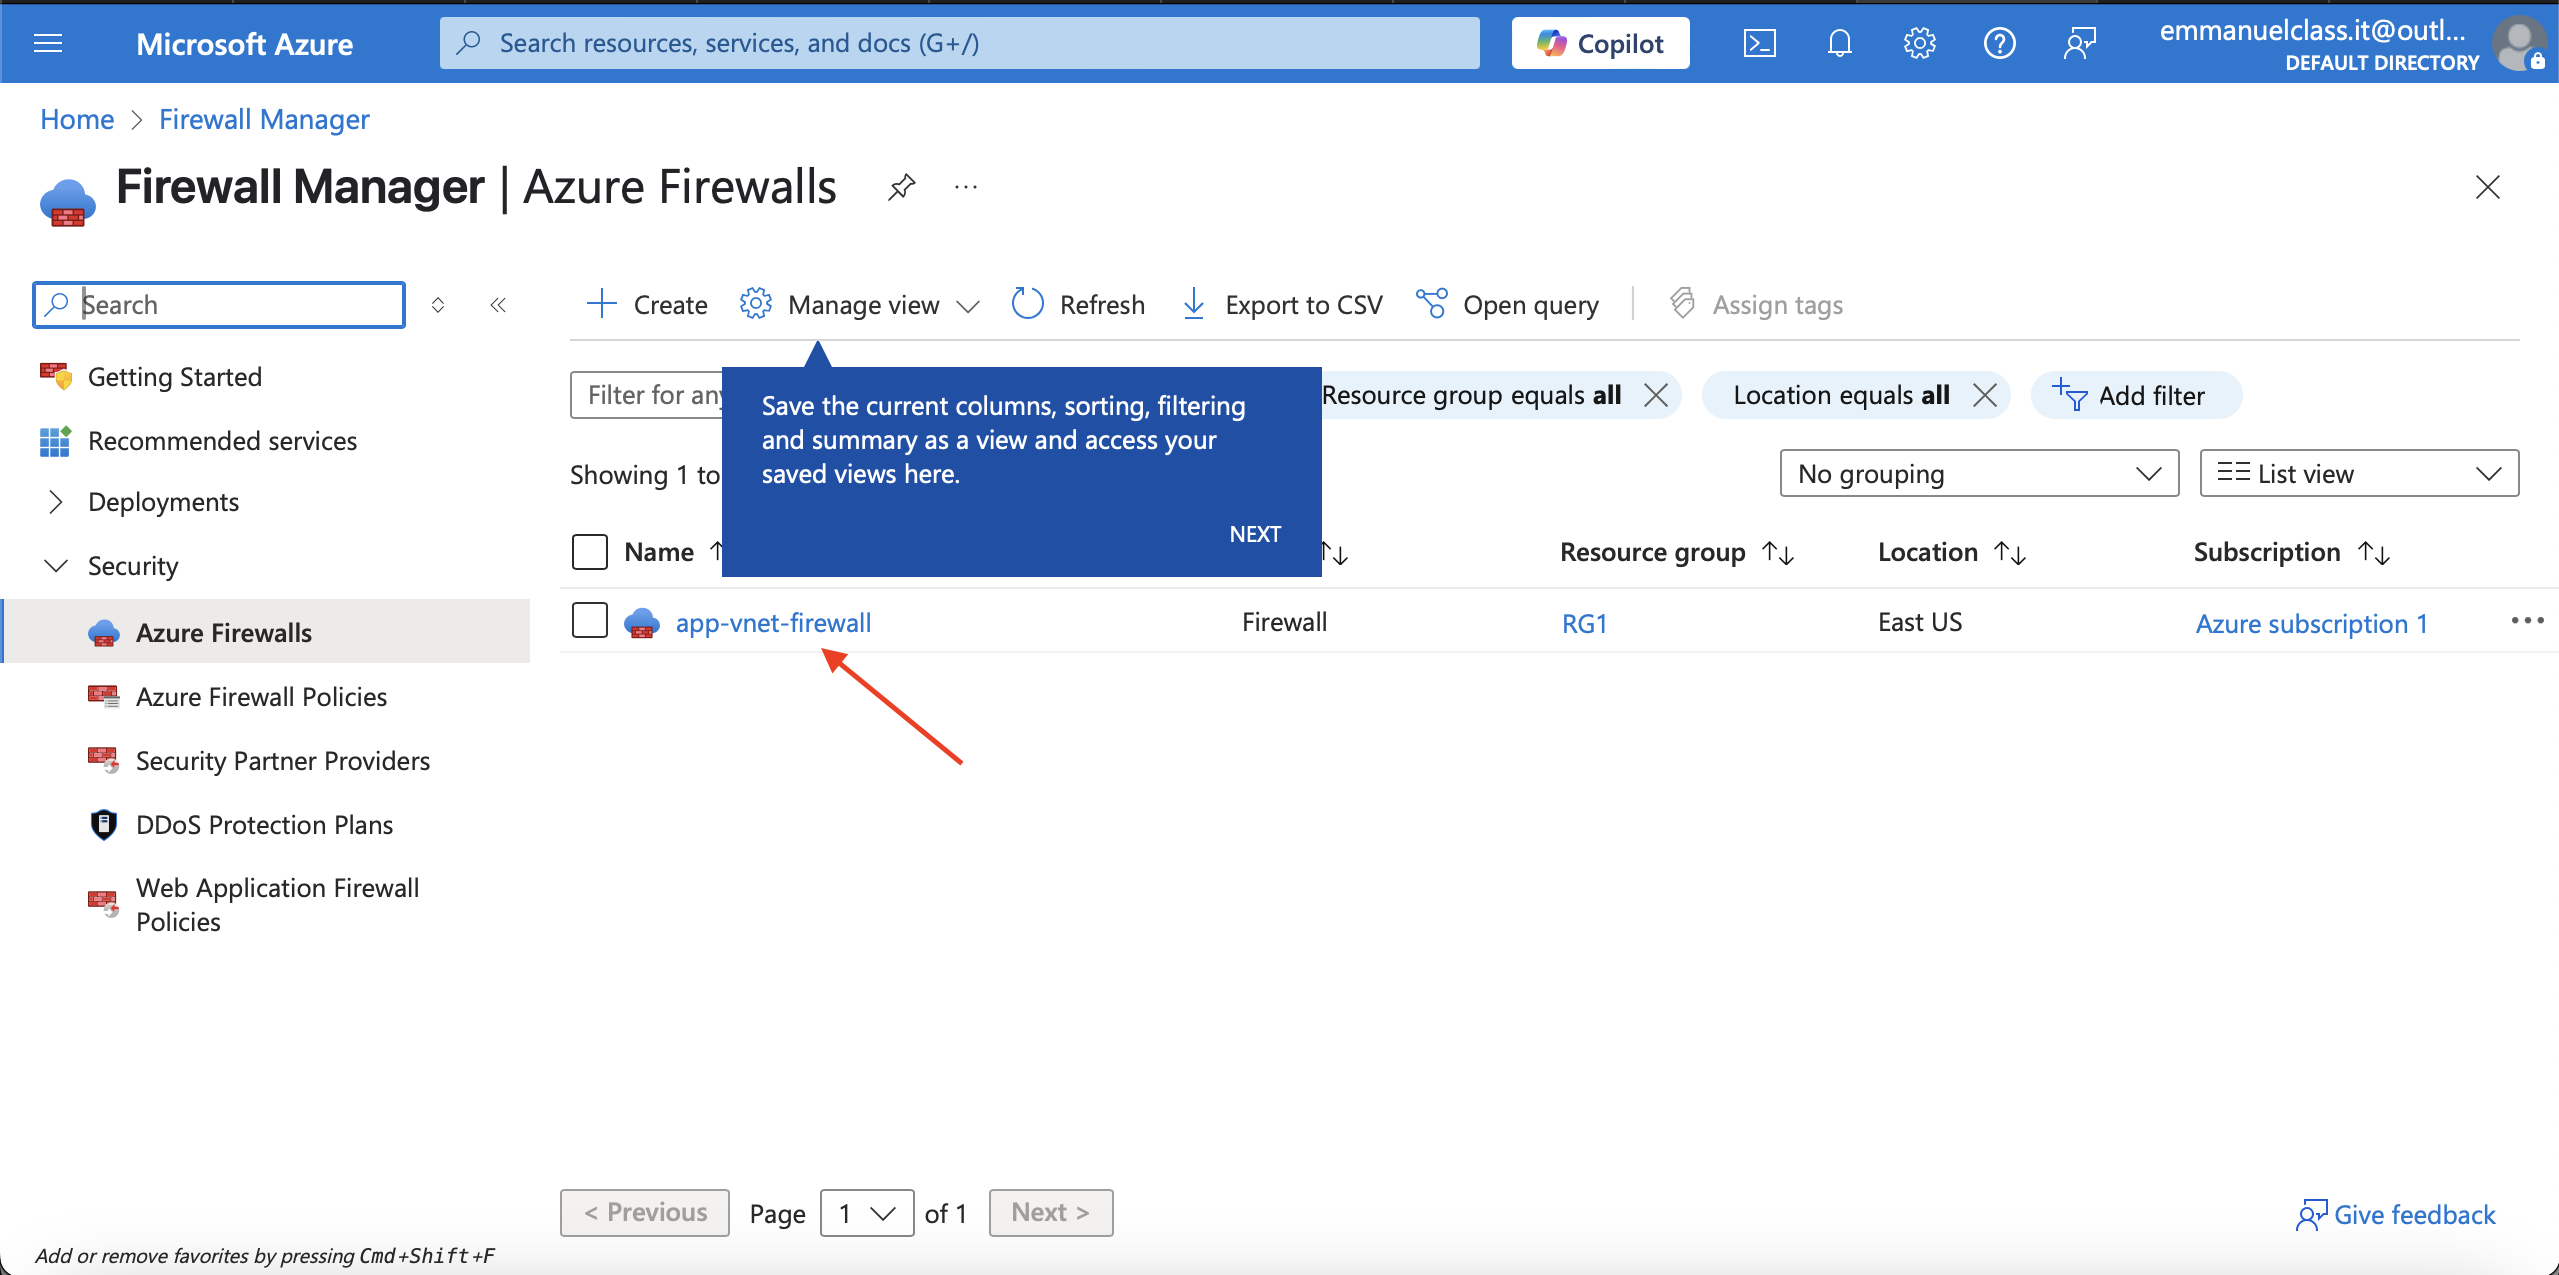Open the Help question mark menu

click(2000, 43)
